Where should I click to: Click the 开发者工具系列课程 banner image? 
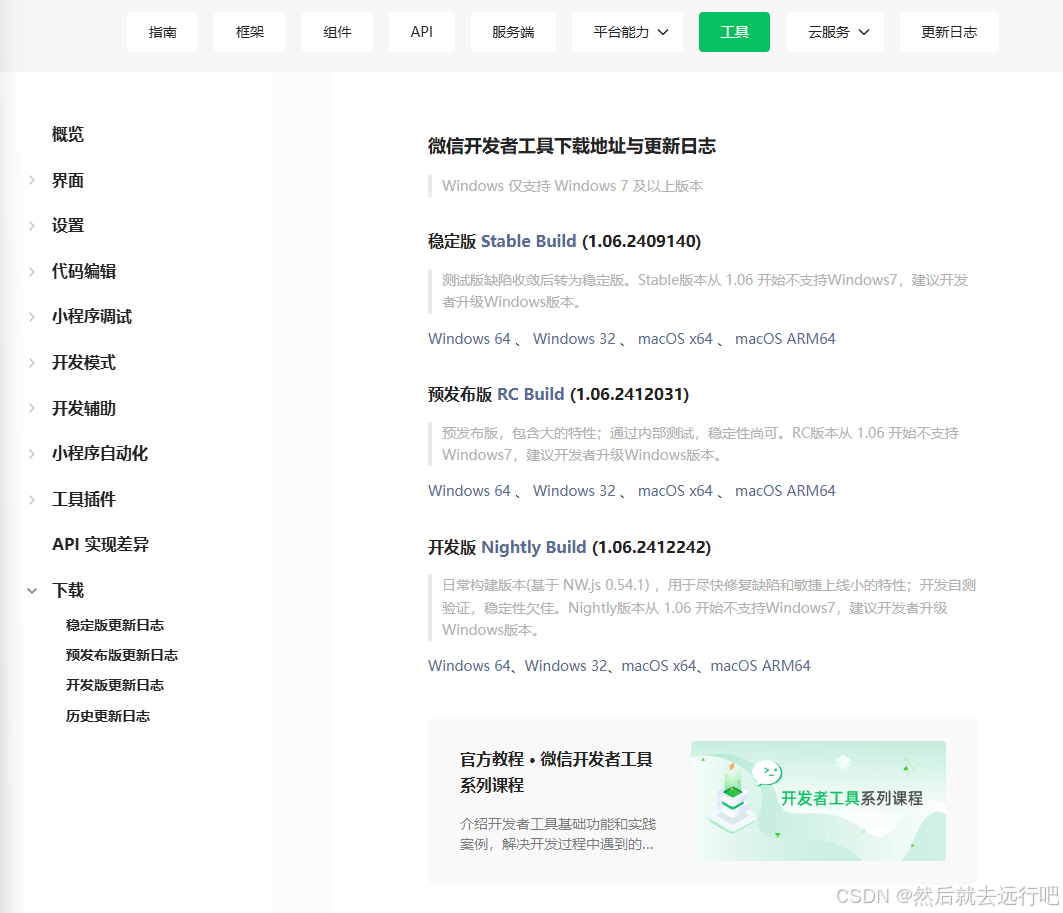[818, 800]
